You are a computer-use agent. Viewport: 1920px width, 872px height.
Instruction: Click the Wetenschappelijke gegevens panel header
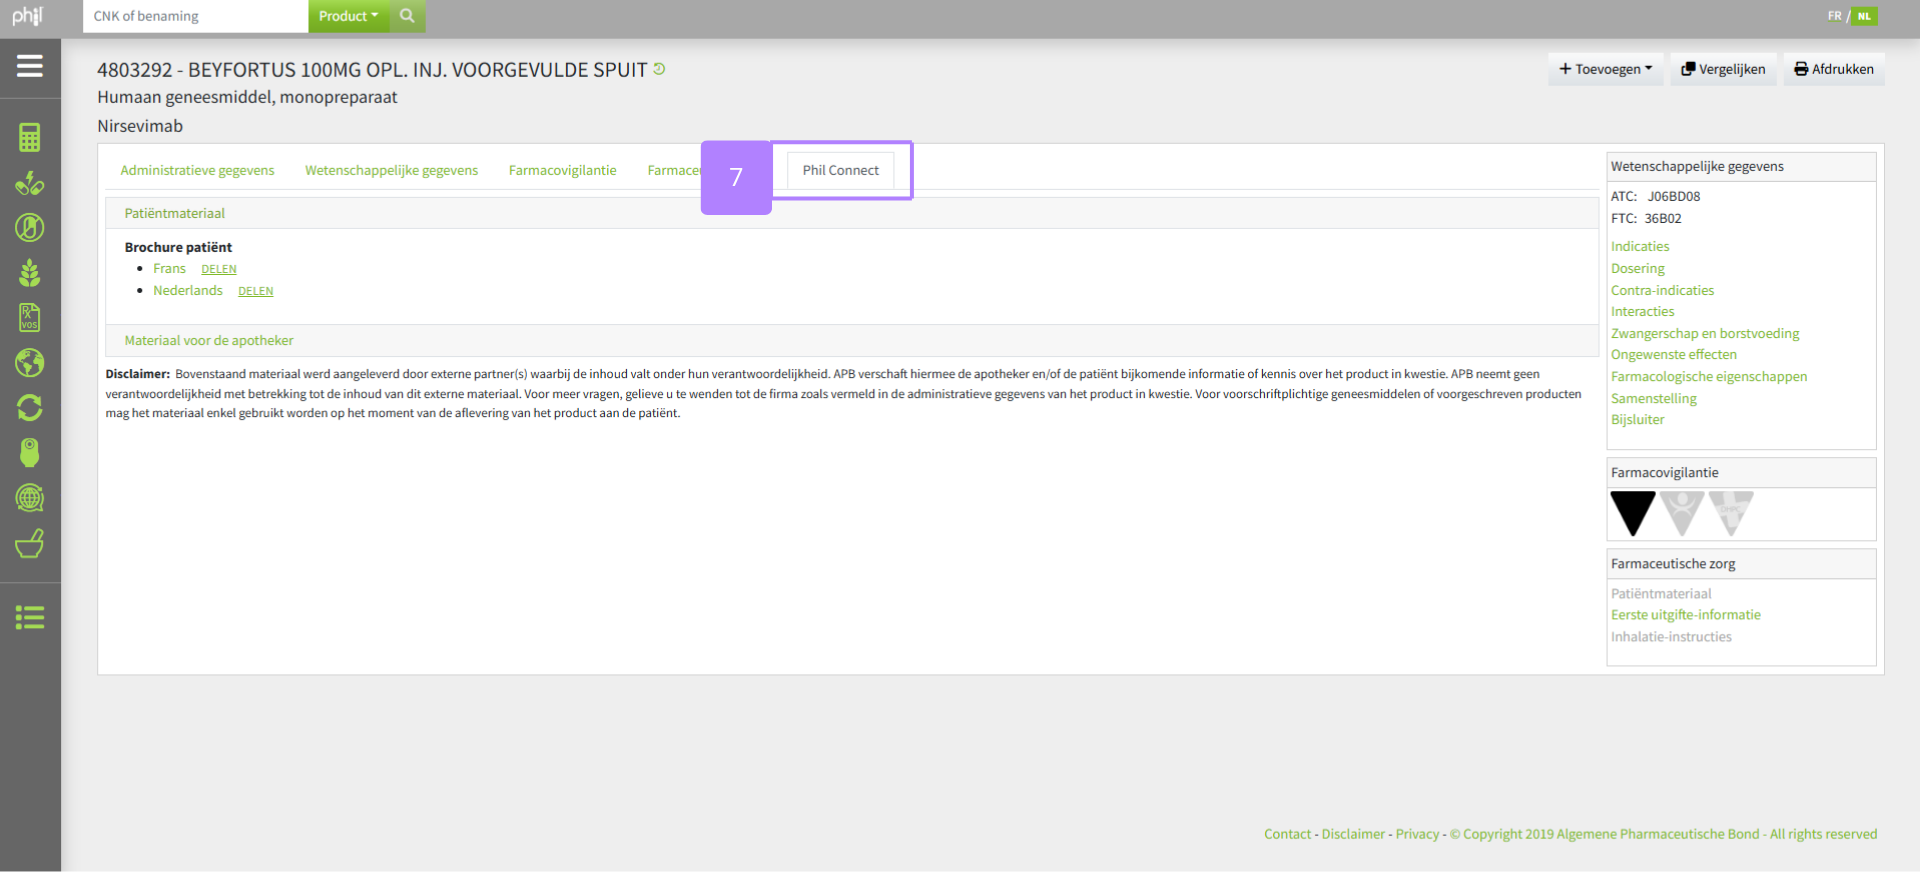tap(1741, 167)
